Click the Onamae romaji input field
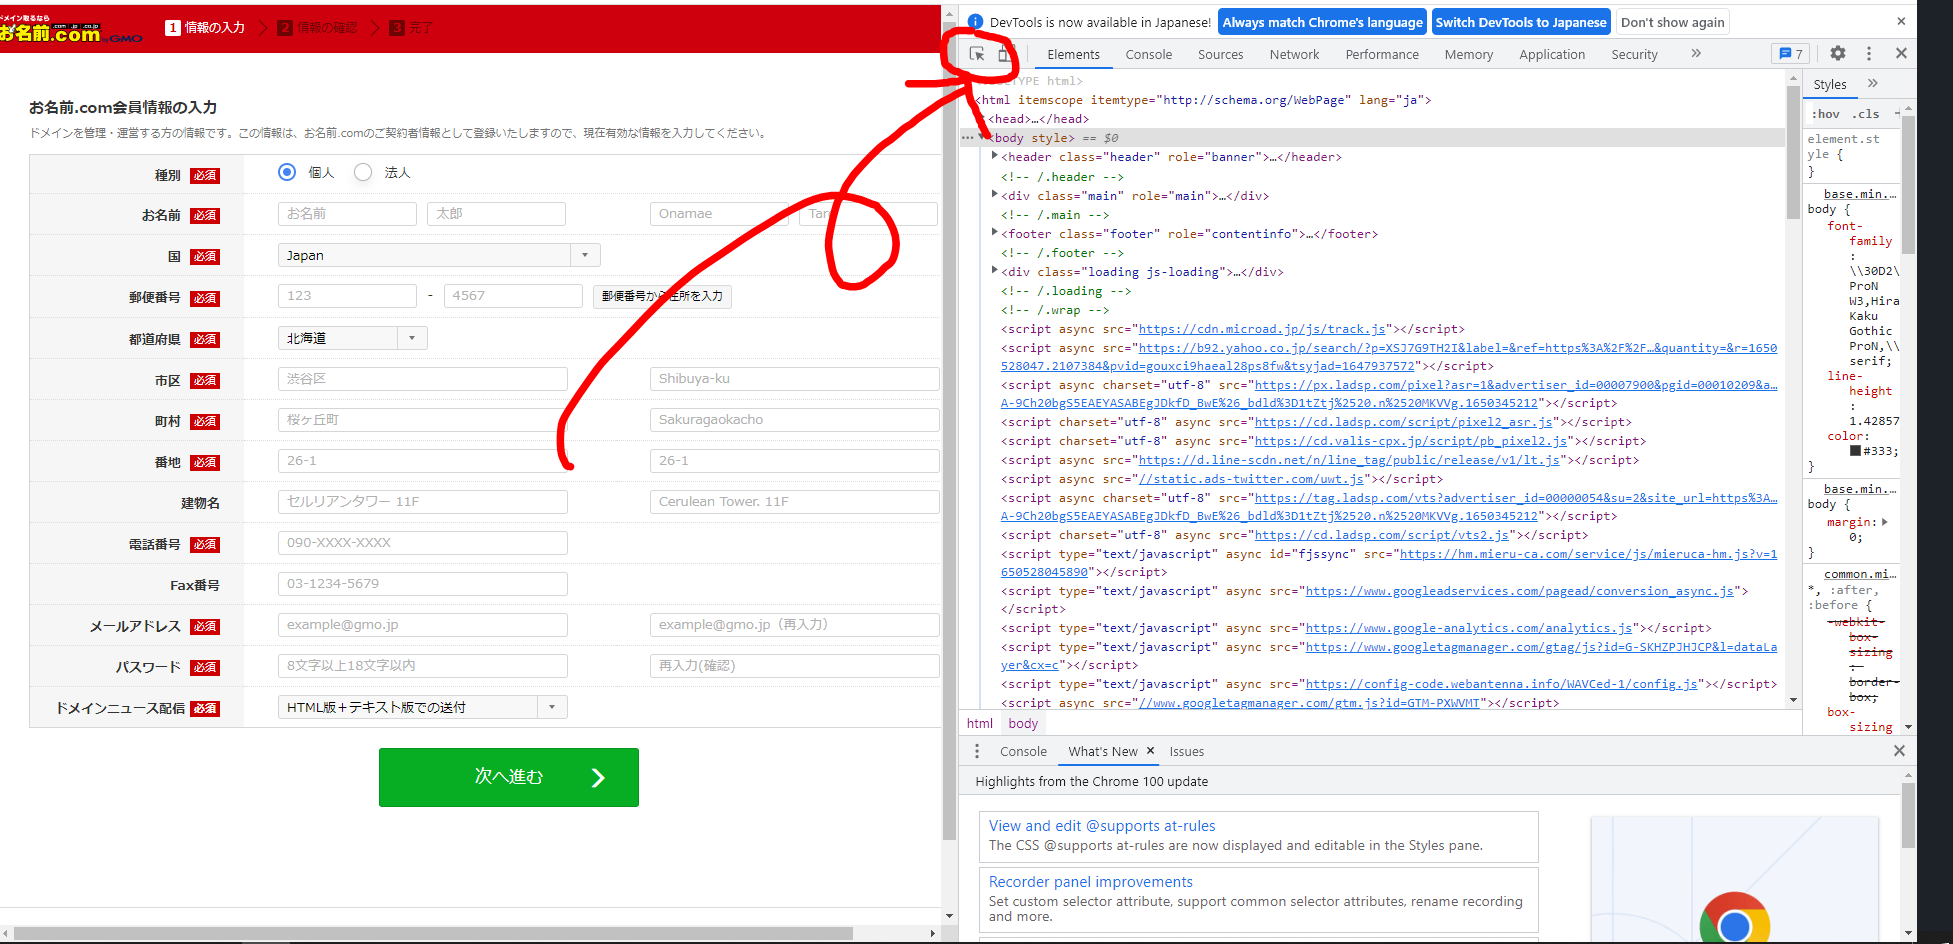 719,214
